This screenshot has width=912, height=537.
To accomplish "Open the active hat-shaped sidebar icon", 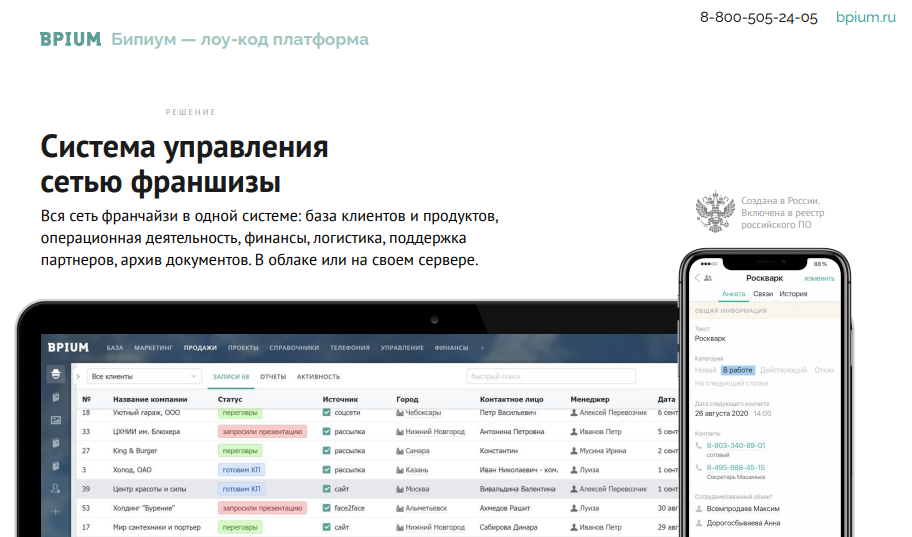I will pyautogui.click(x=56, y=374).
